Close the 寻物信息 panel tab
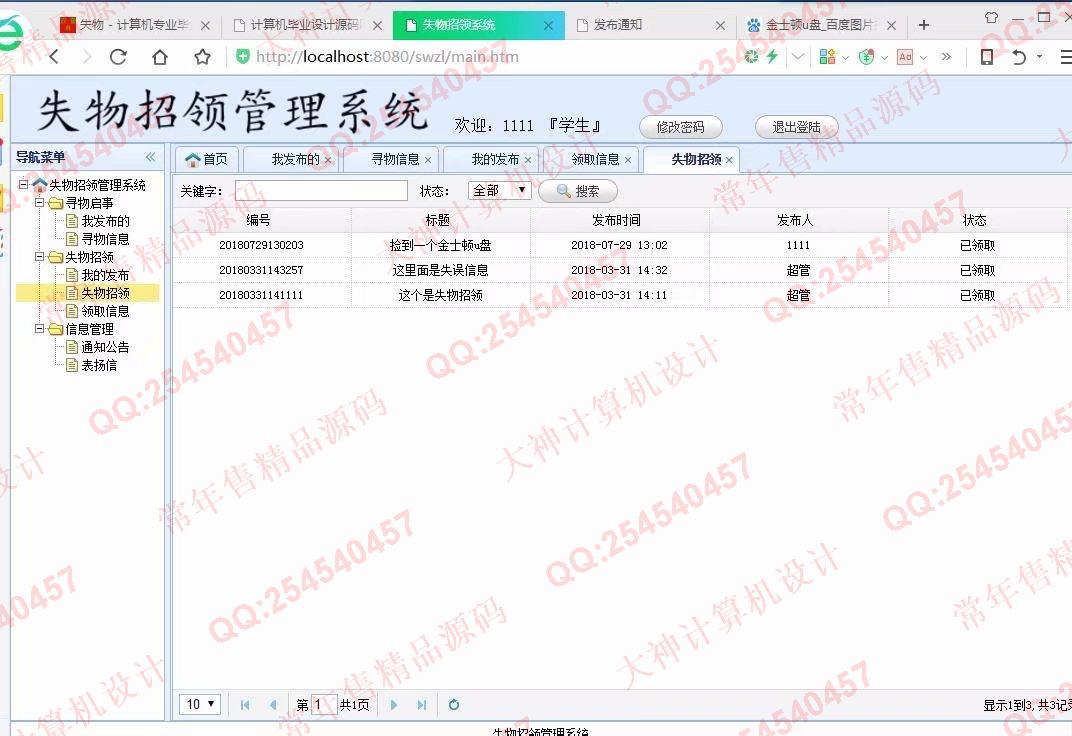 pos(428,160)
